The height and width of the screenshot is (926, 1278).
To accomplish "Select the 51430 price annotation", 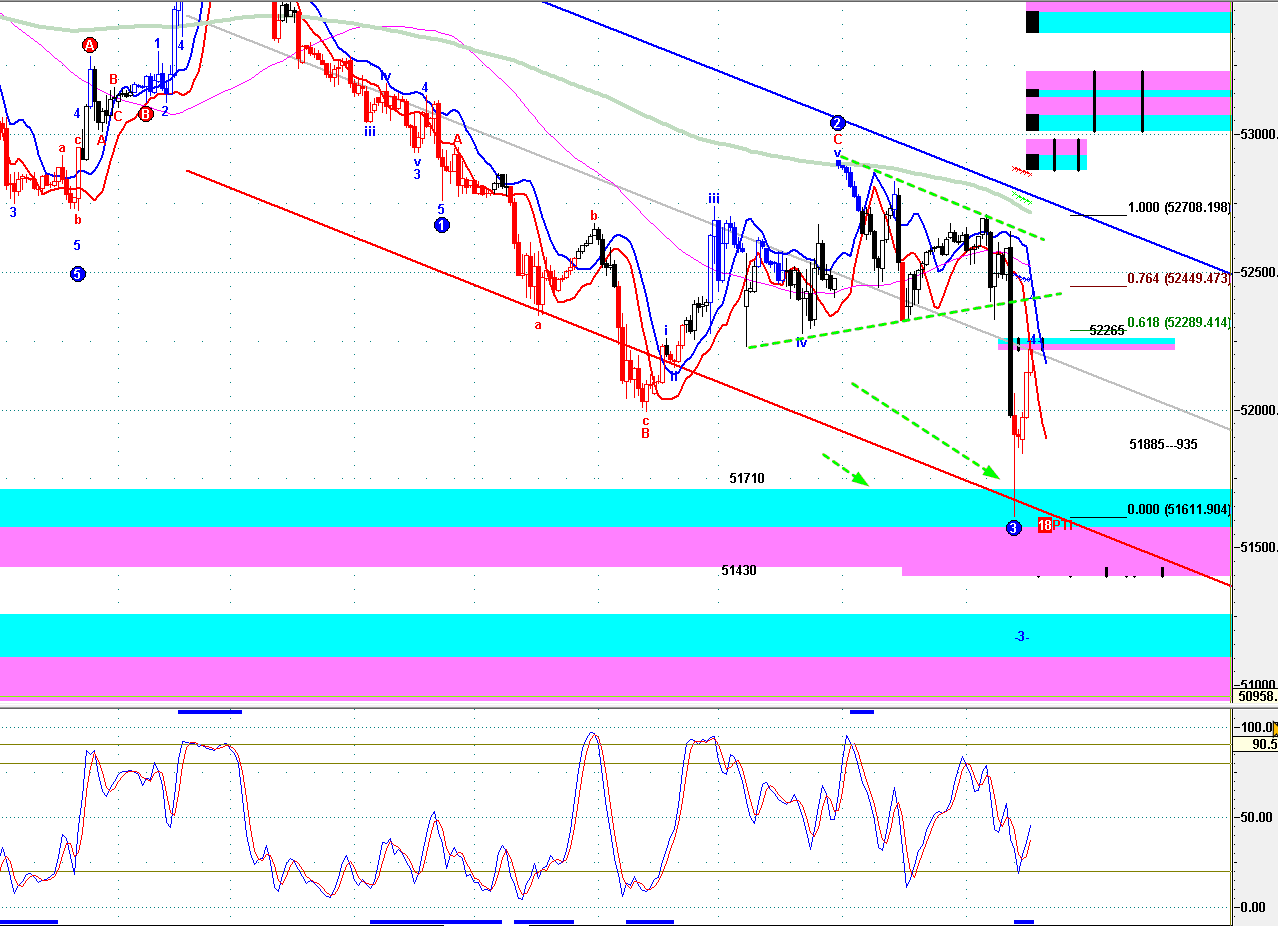I will click(x=739, y=571).
